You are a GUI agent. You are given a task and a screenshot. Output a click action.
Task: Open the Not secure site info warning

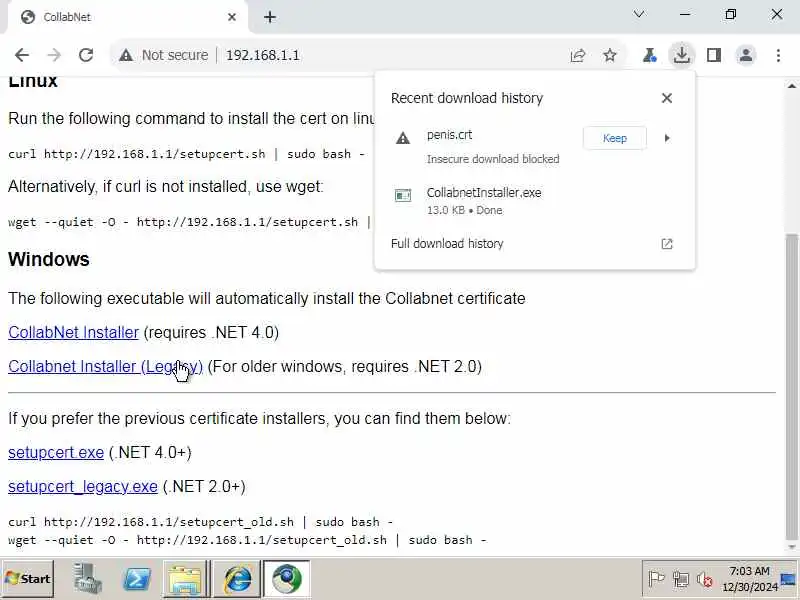(x=164, y=55)
